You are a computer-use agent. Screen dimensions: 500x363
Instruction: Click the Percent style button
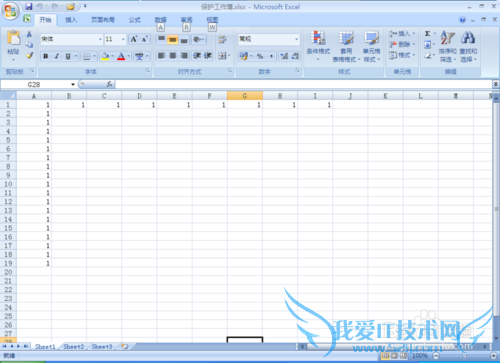(260, 56)
